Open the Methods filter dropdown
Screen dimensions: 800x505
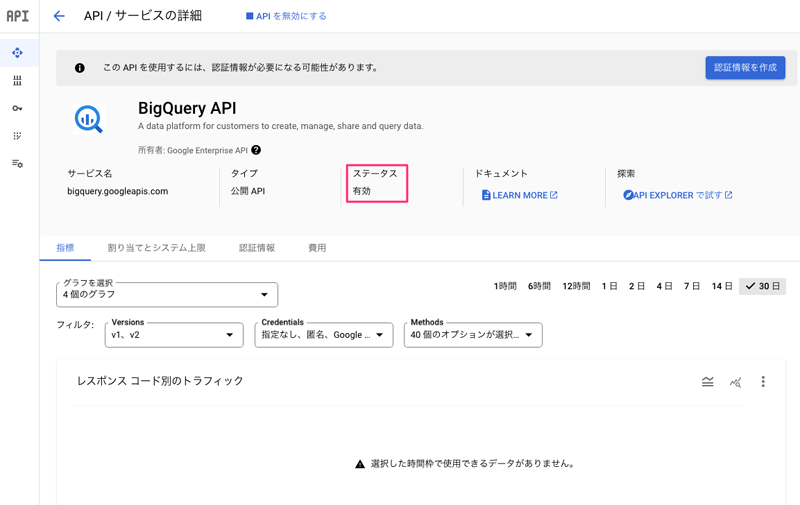pos(473,335)
